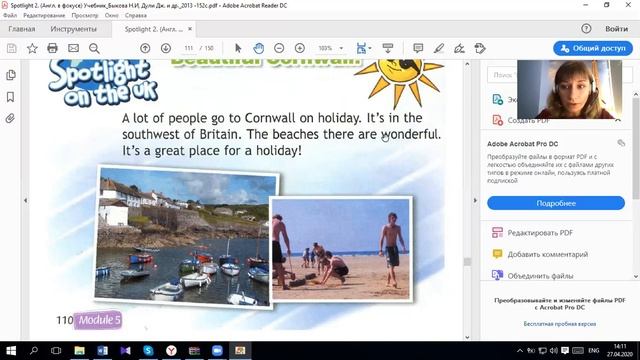Collapse right tools pane arrow
The width and height of the screenshot is (640, 360).
475,200
